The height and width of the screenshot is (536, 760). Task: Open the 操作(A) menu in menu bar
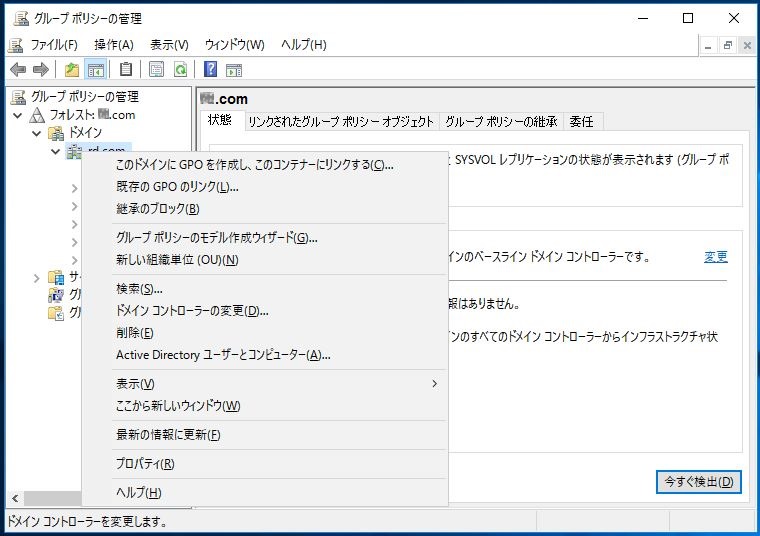pyautogui.click(x=113, y=45)
